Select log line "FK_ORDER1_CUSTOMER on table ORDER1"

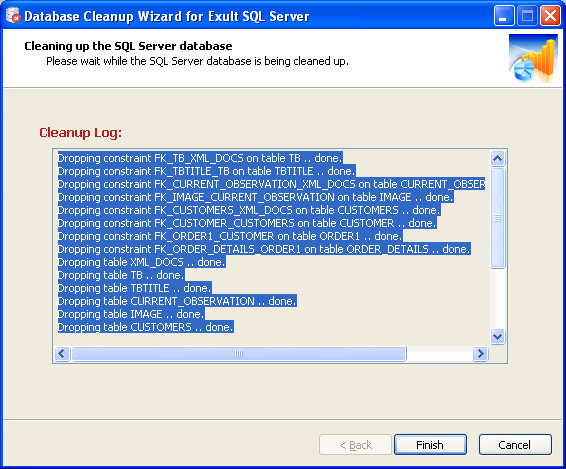230,236
